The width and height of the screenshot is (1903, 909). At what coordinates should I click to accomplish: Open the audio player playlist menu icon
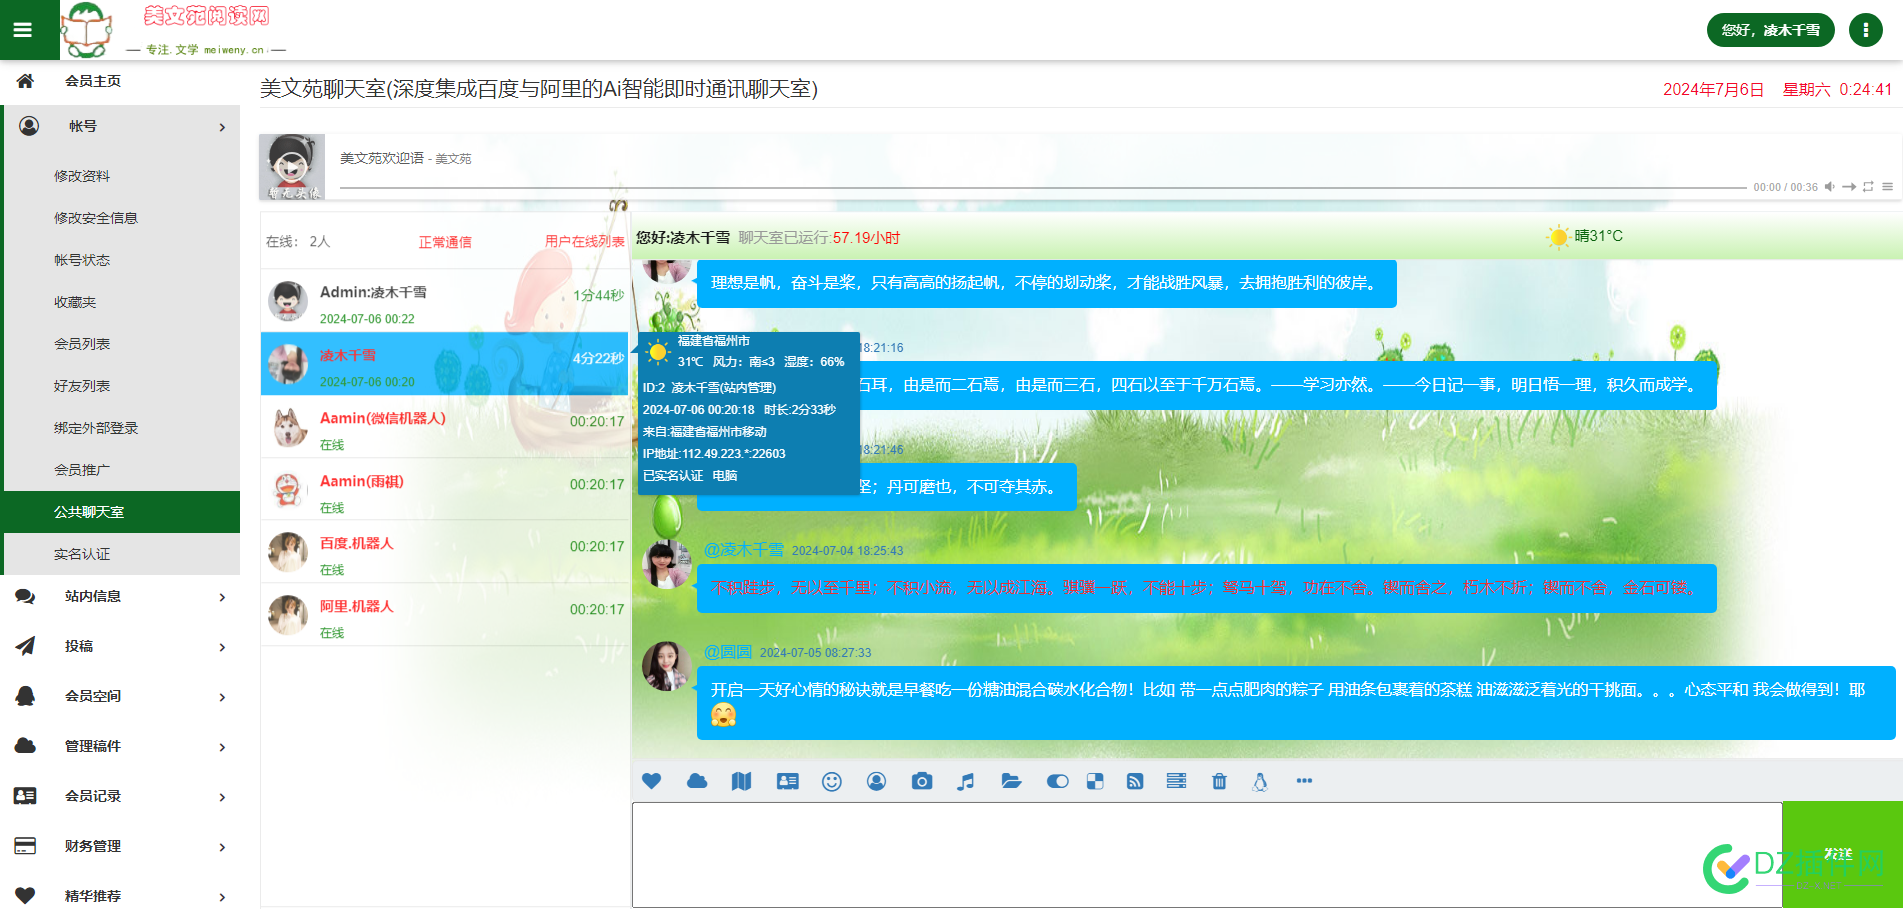tap(1887, 187)
